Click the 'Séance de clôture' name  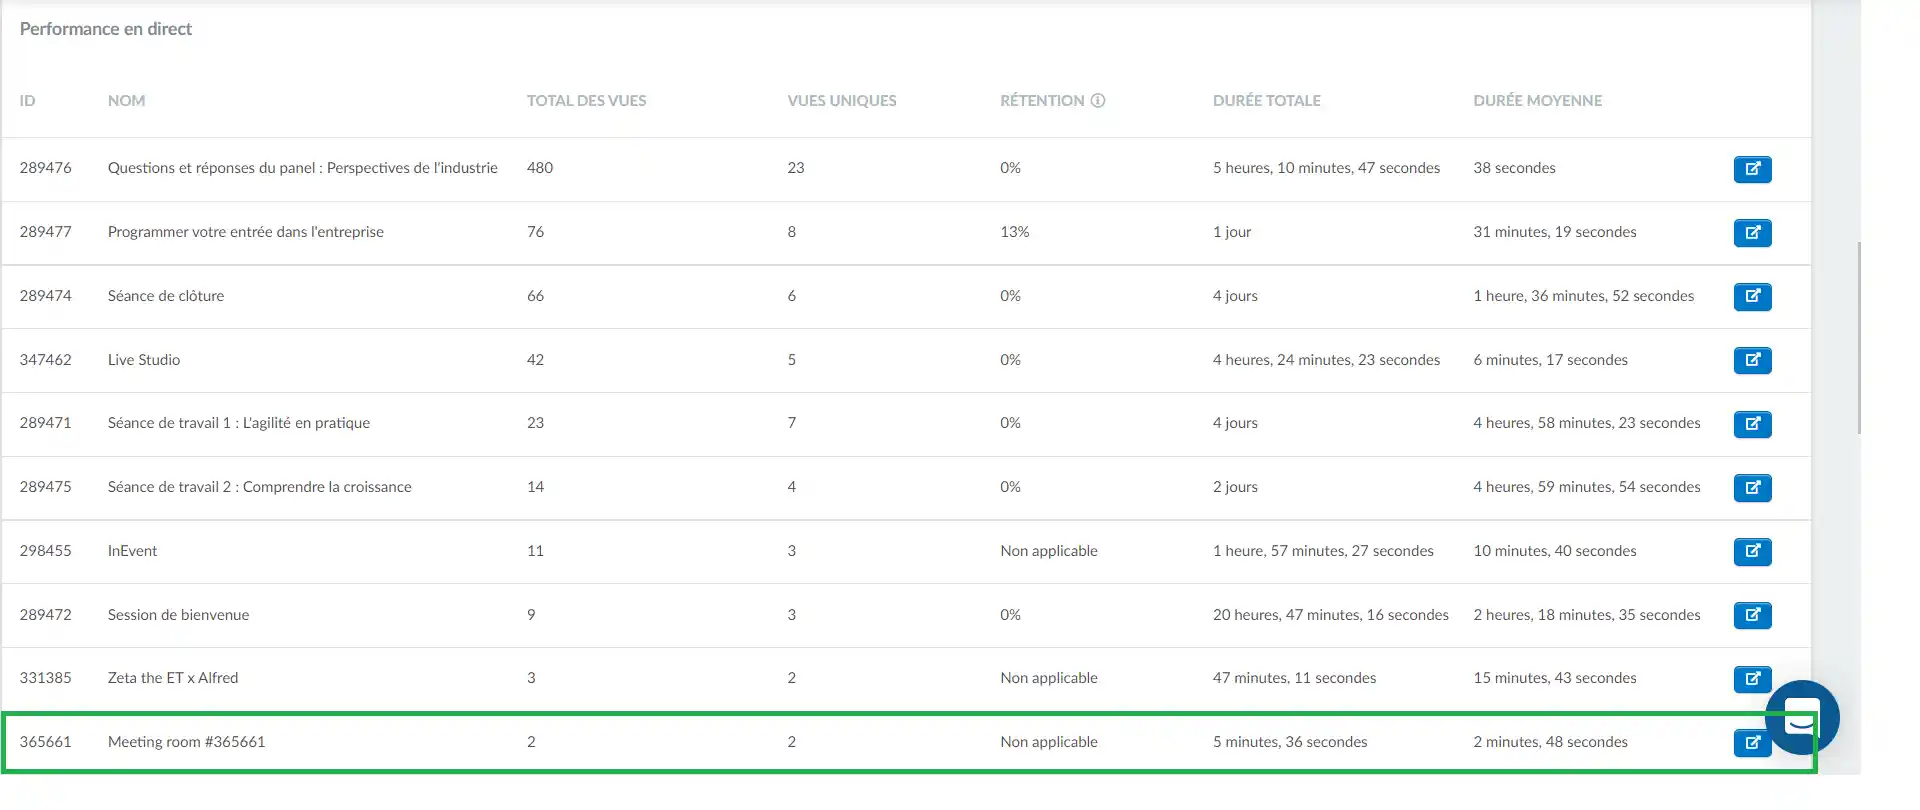[x=165, y=296]
